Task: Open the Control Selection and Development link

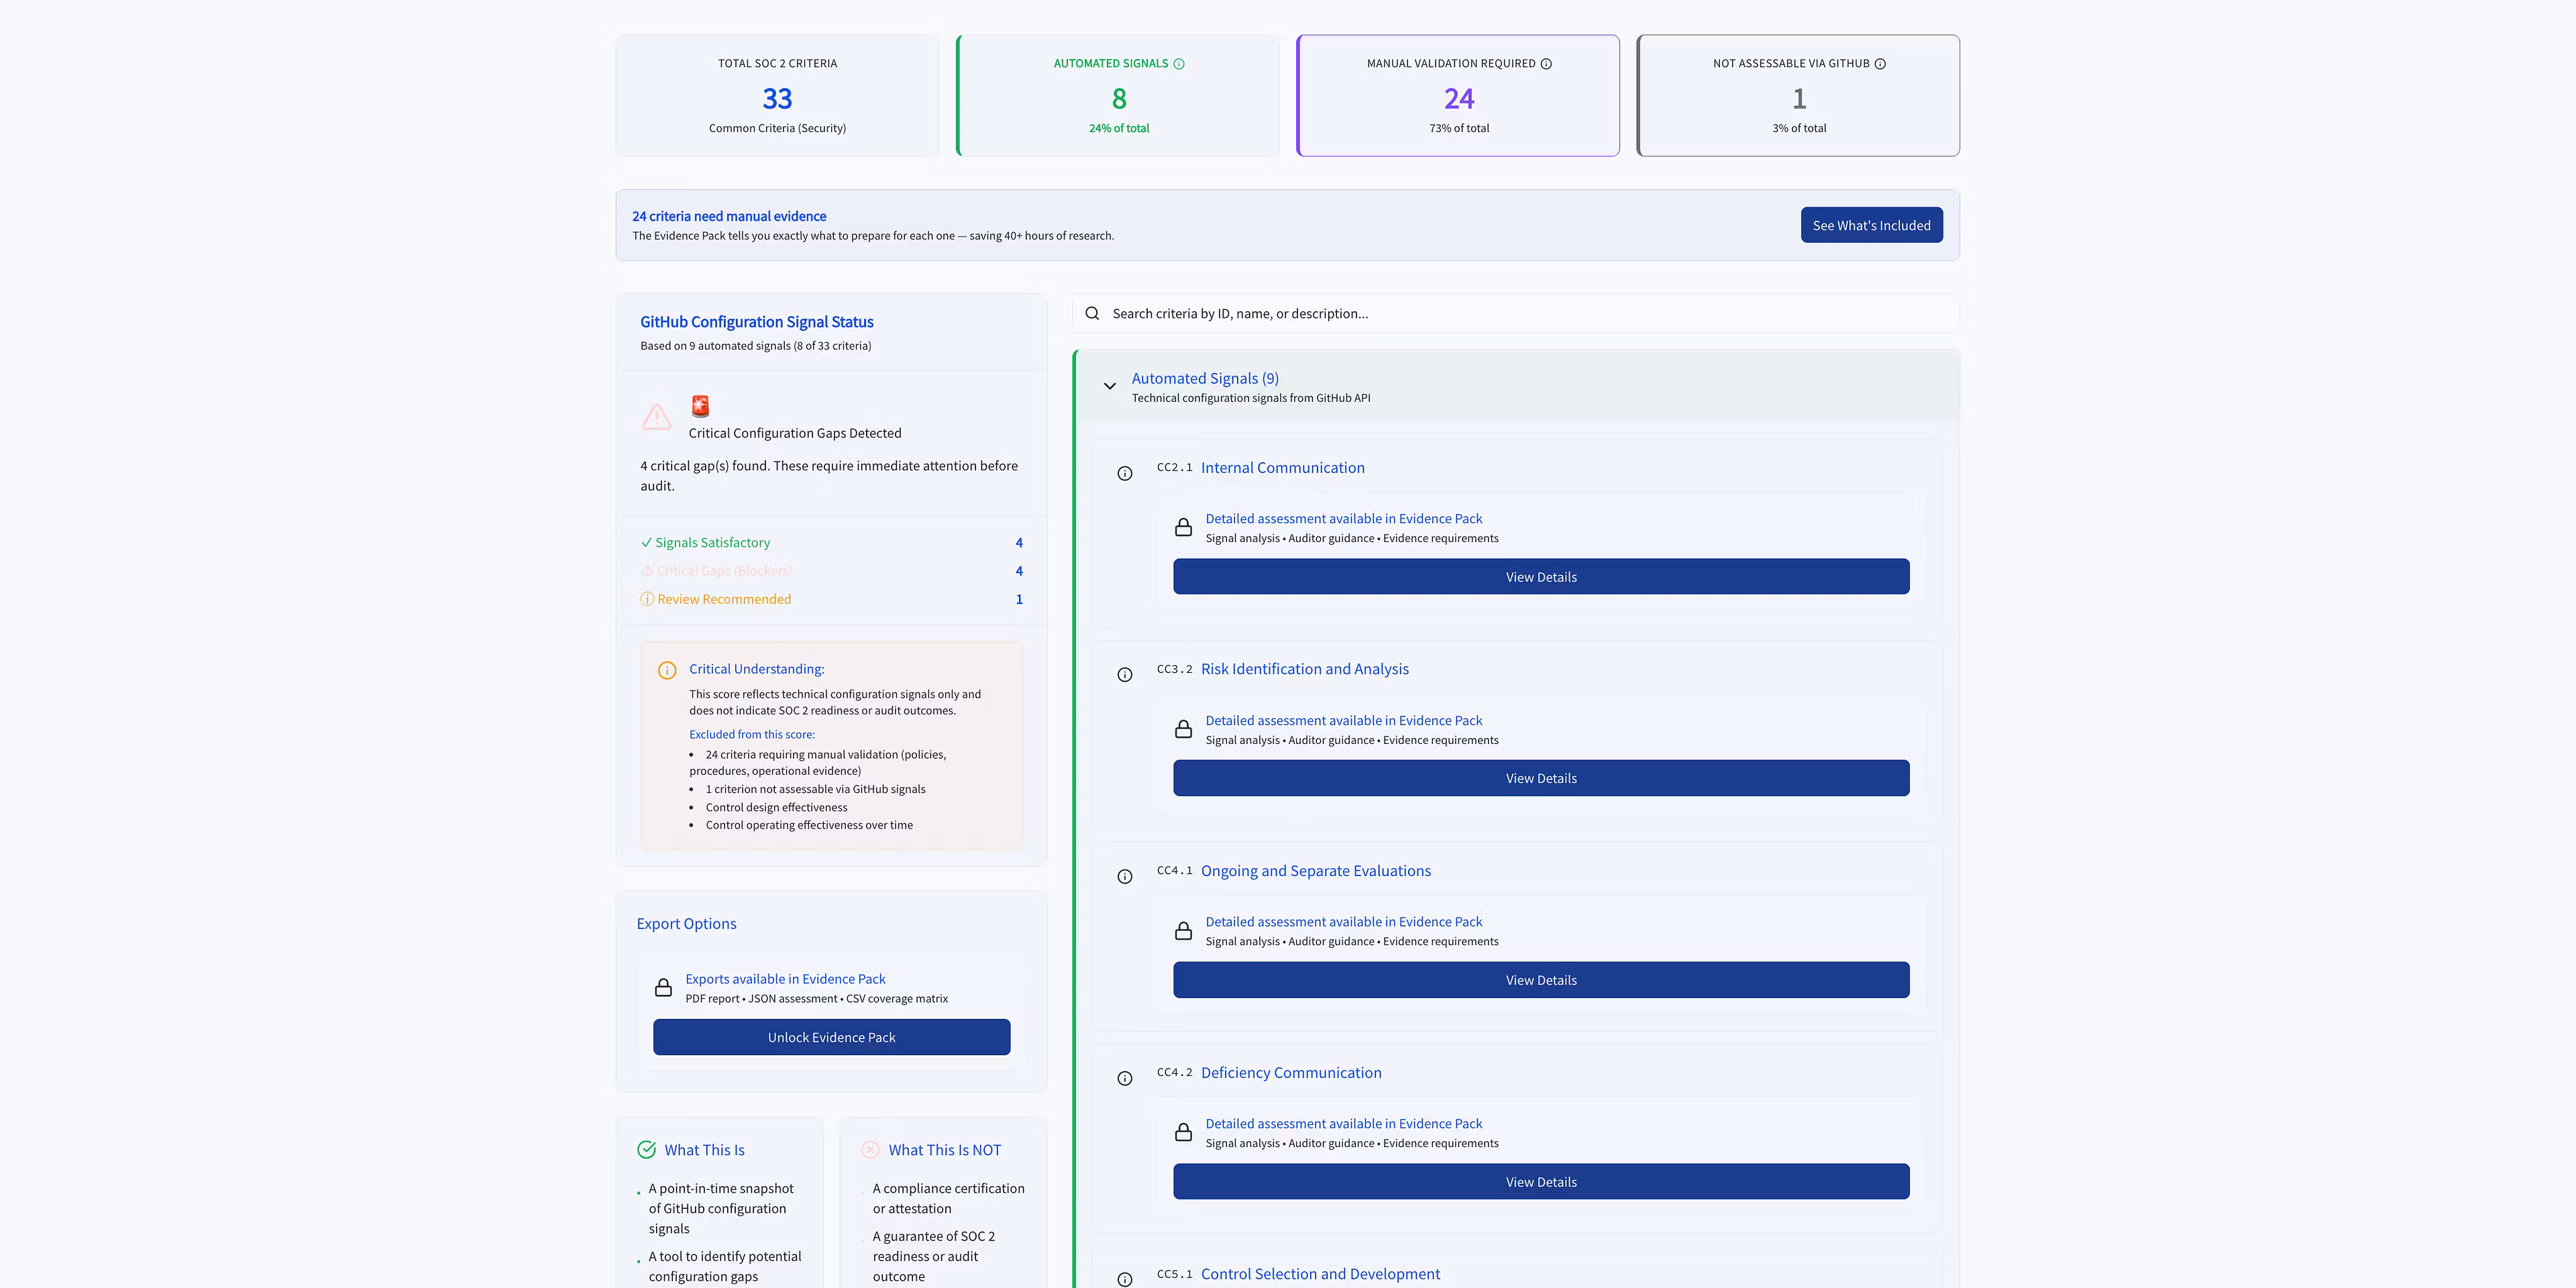Action: point(1320,1274)
